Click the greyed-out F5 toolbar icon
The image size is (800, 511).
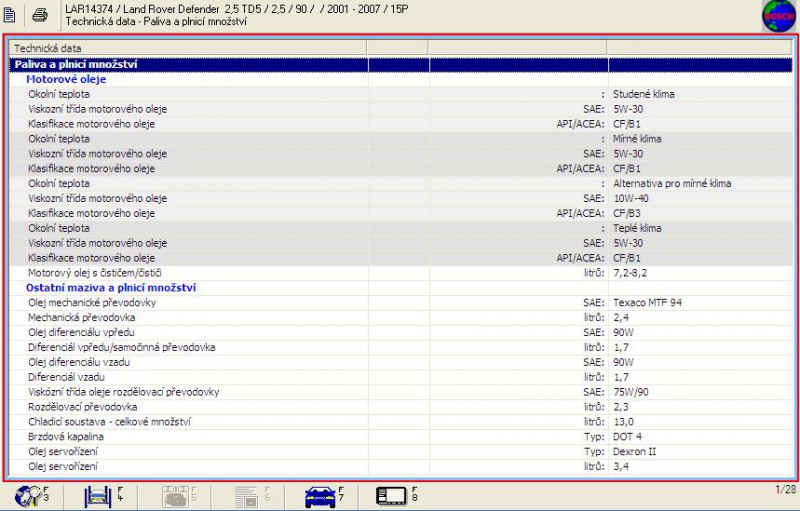178,494
